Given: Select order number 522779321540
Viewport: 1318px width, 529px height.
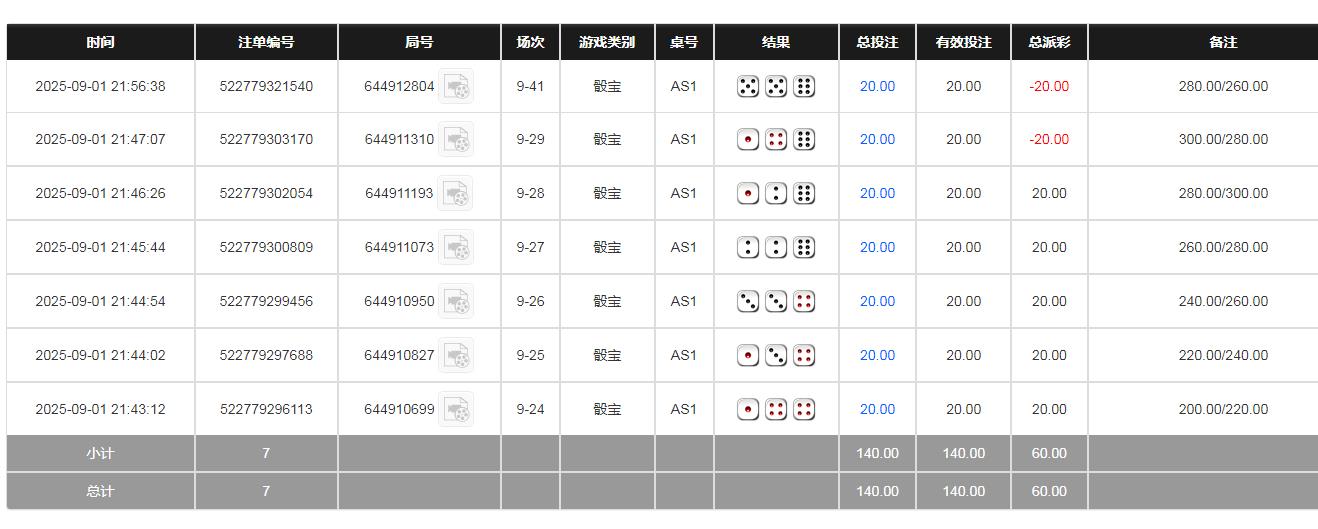Looking at the screenshot, I should point(266,87).
